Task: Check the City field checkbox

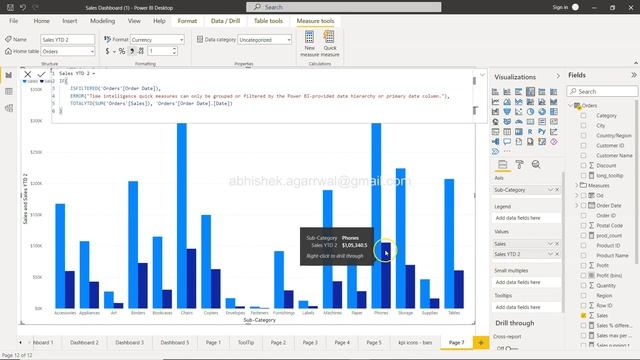Action: (x=583, y=126)
